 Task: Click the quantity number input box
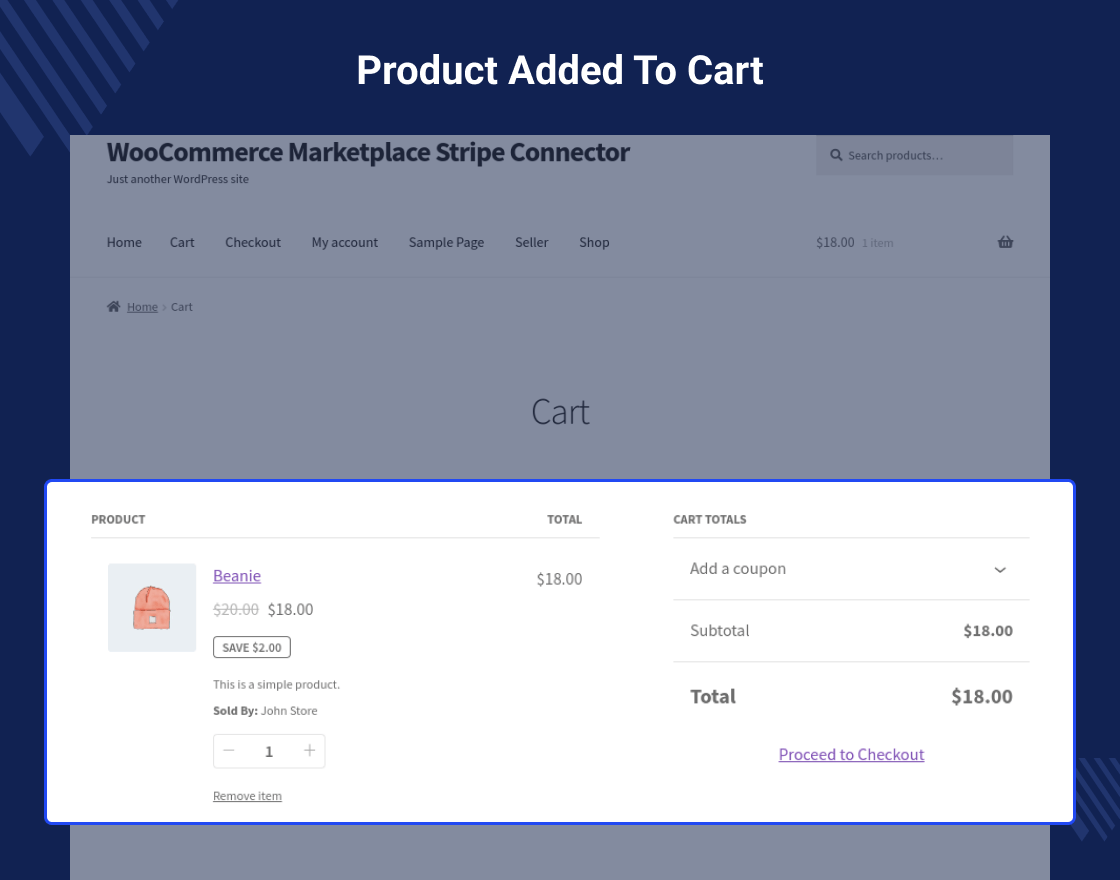269,751
